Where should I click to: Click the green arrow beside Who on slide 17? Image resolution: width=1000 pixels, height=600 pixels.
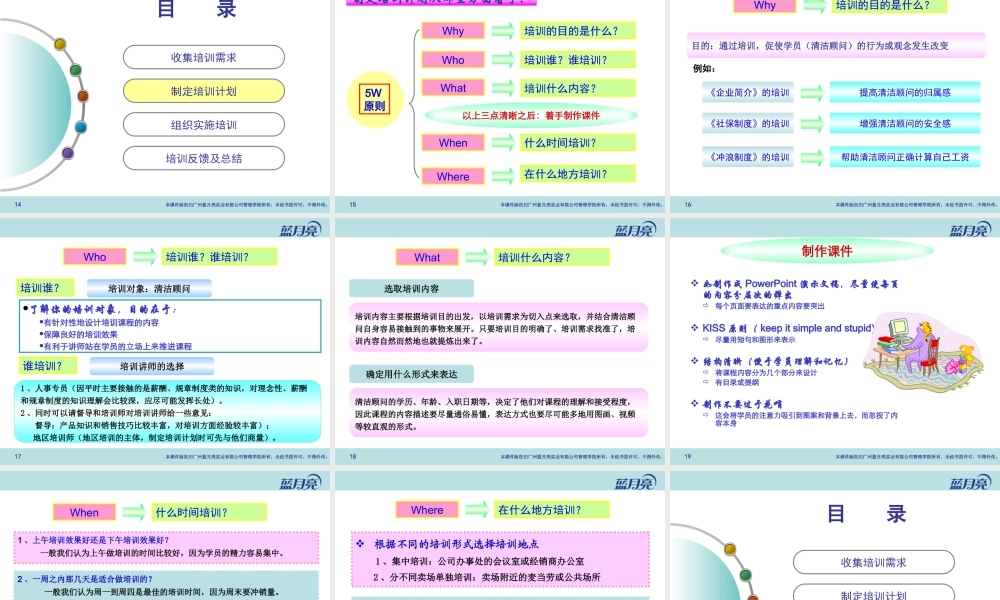(145, 257)
